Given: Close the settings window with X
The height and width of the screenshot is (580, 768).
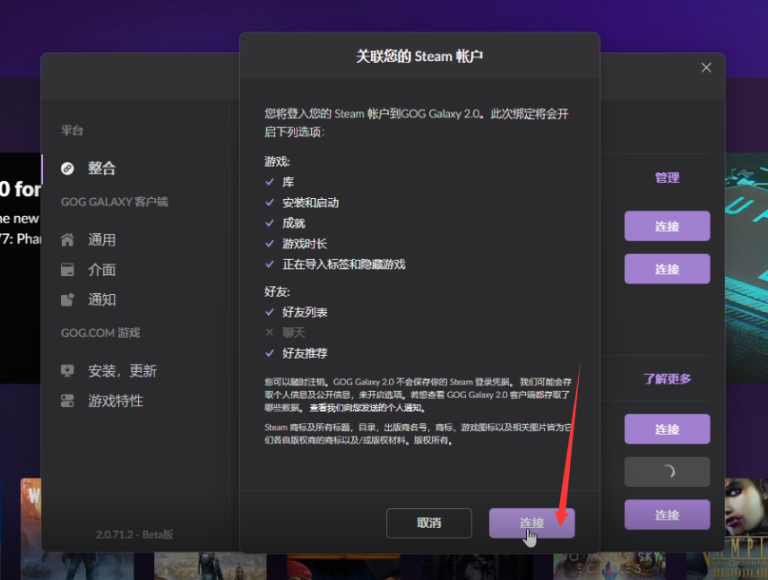Looking at the screenshot, I should click(706, 68).
